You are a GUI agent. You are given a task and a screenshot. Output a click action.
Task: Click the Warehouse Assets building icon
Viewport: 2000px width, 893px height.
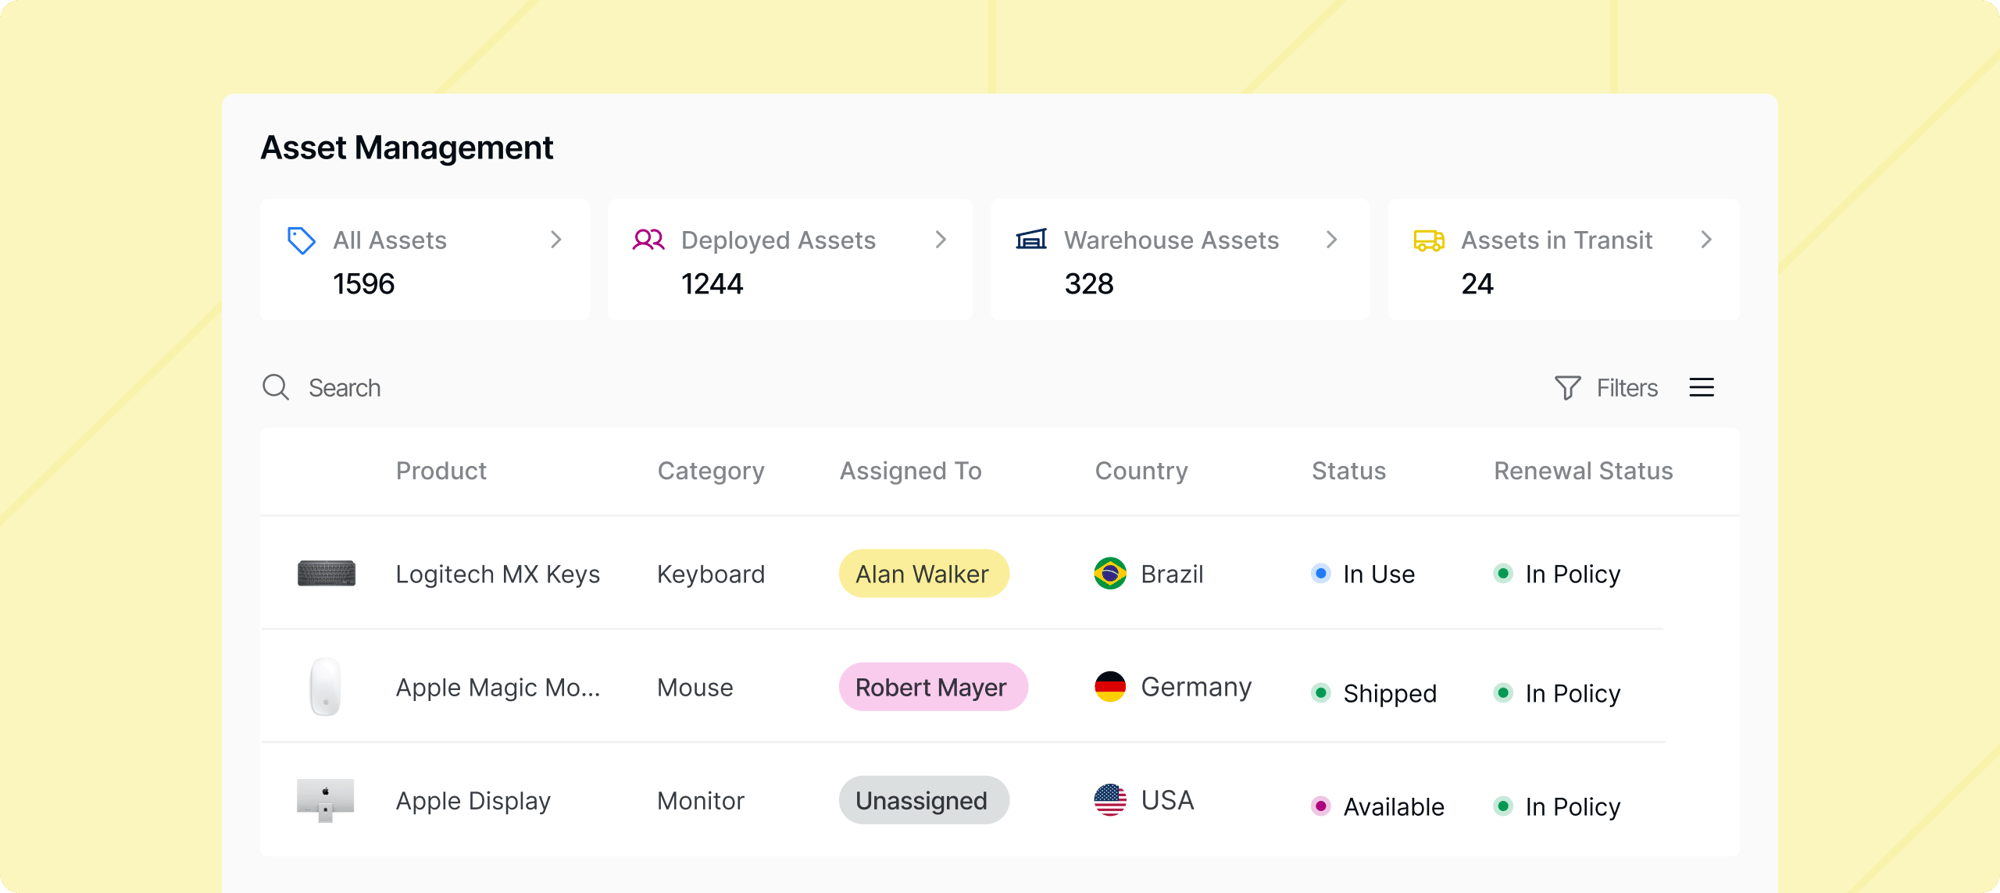(1031, 239)
